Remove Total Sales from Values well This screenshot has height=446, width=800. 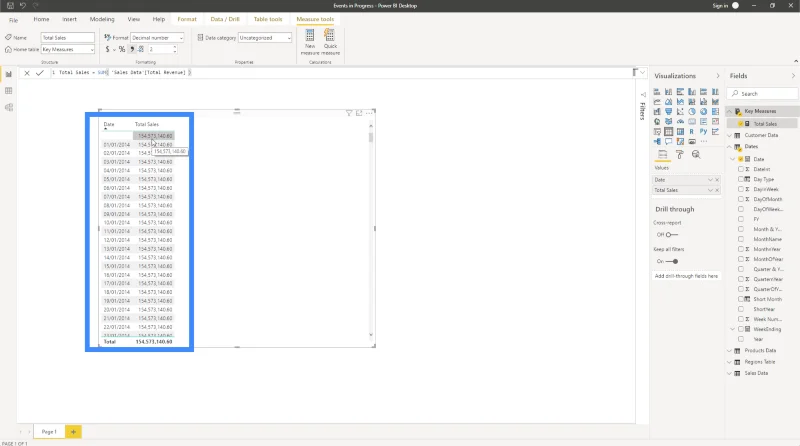pos(717,190)
